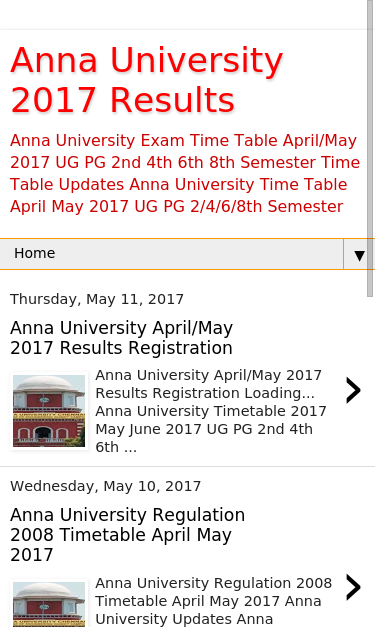The width and height of the screenshot is (375, 627).
Task: Open April/May 2017 Results Registration post title
Action: pos(121,338)
